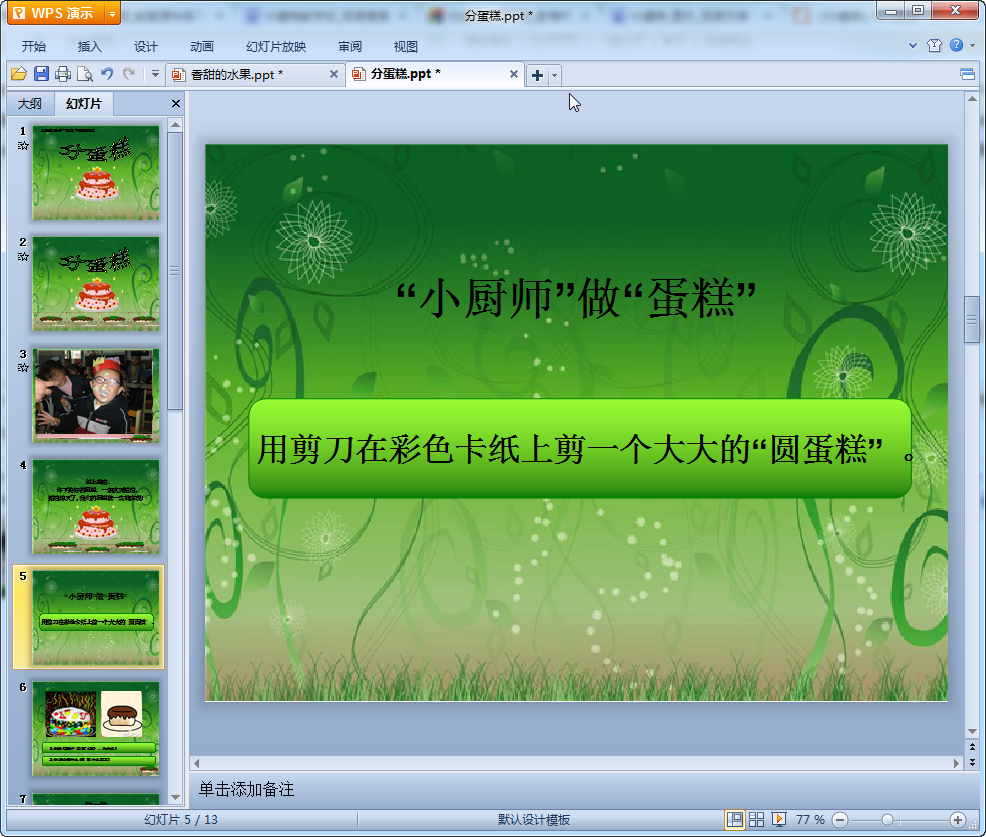Viewport: 986px width, 837px height.
Task: Select slide 6 thumbnail with cakes
Action: pos(96,729)
